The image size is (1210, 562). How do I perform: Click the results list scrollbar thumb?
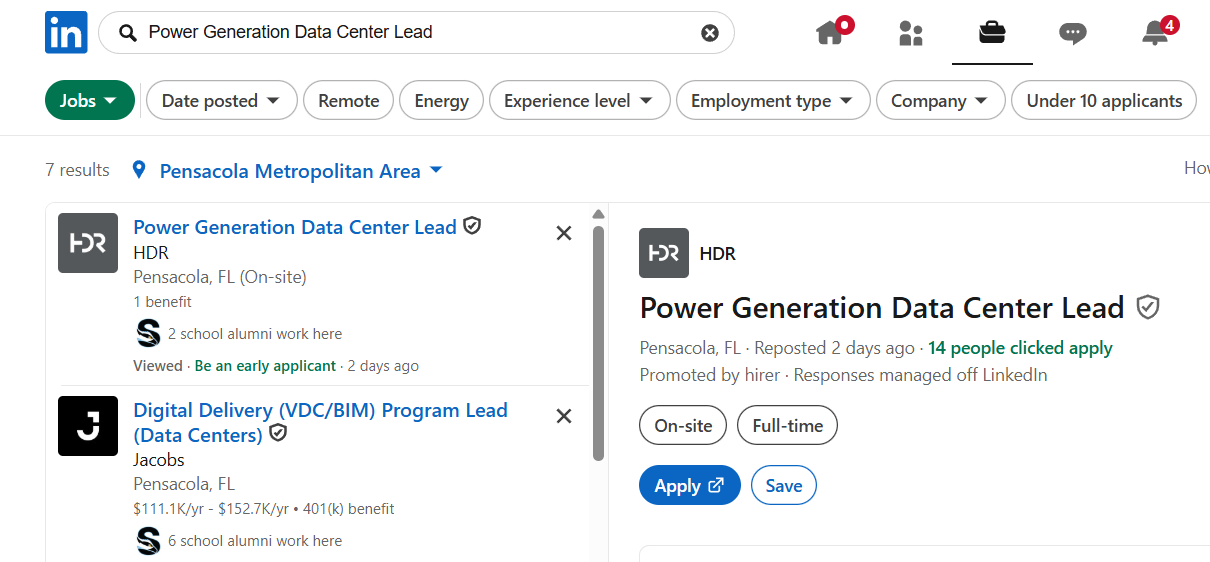coord(599,343)
